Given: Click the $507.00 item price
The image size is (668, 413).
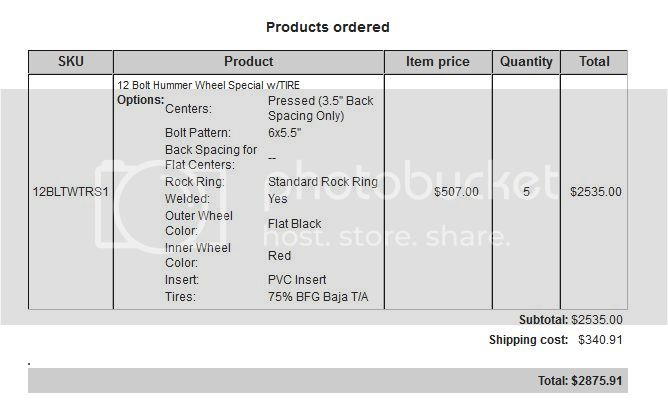Looking at the screenshot, I should coord(457,191).
